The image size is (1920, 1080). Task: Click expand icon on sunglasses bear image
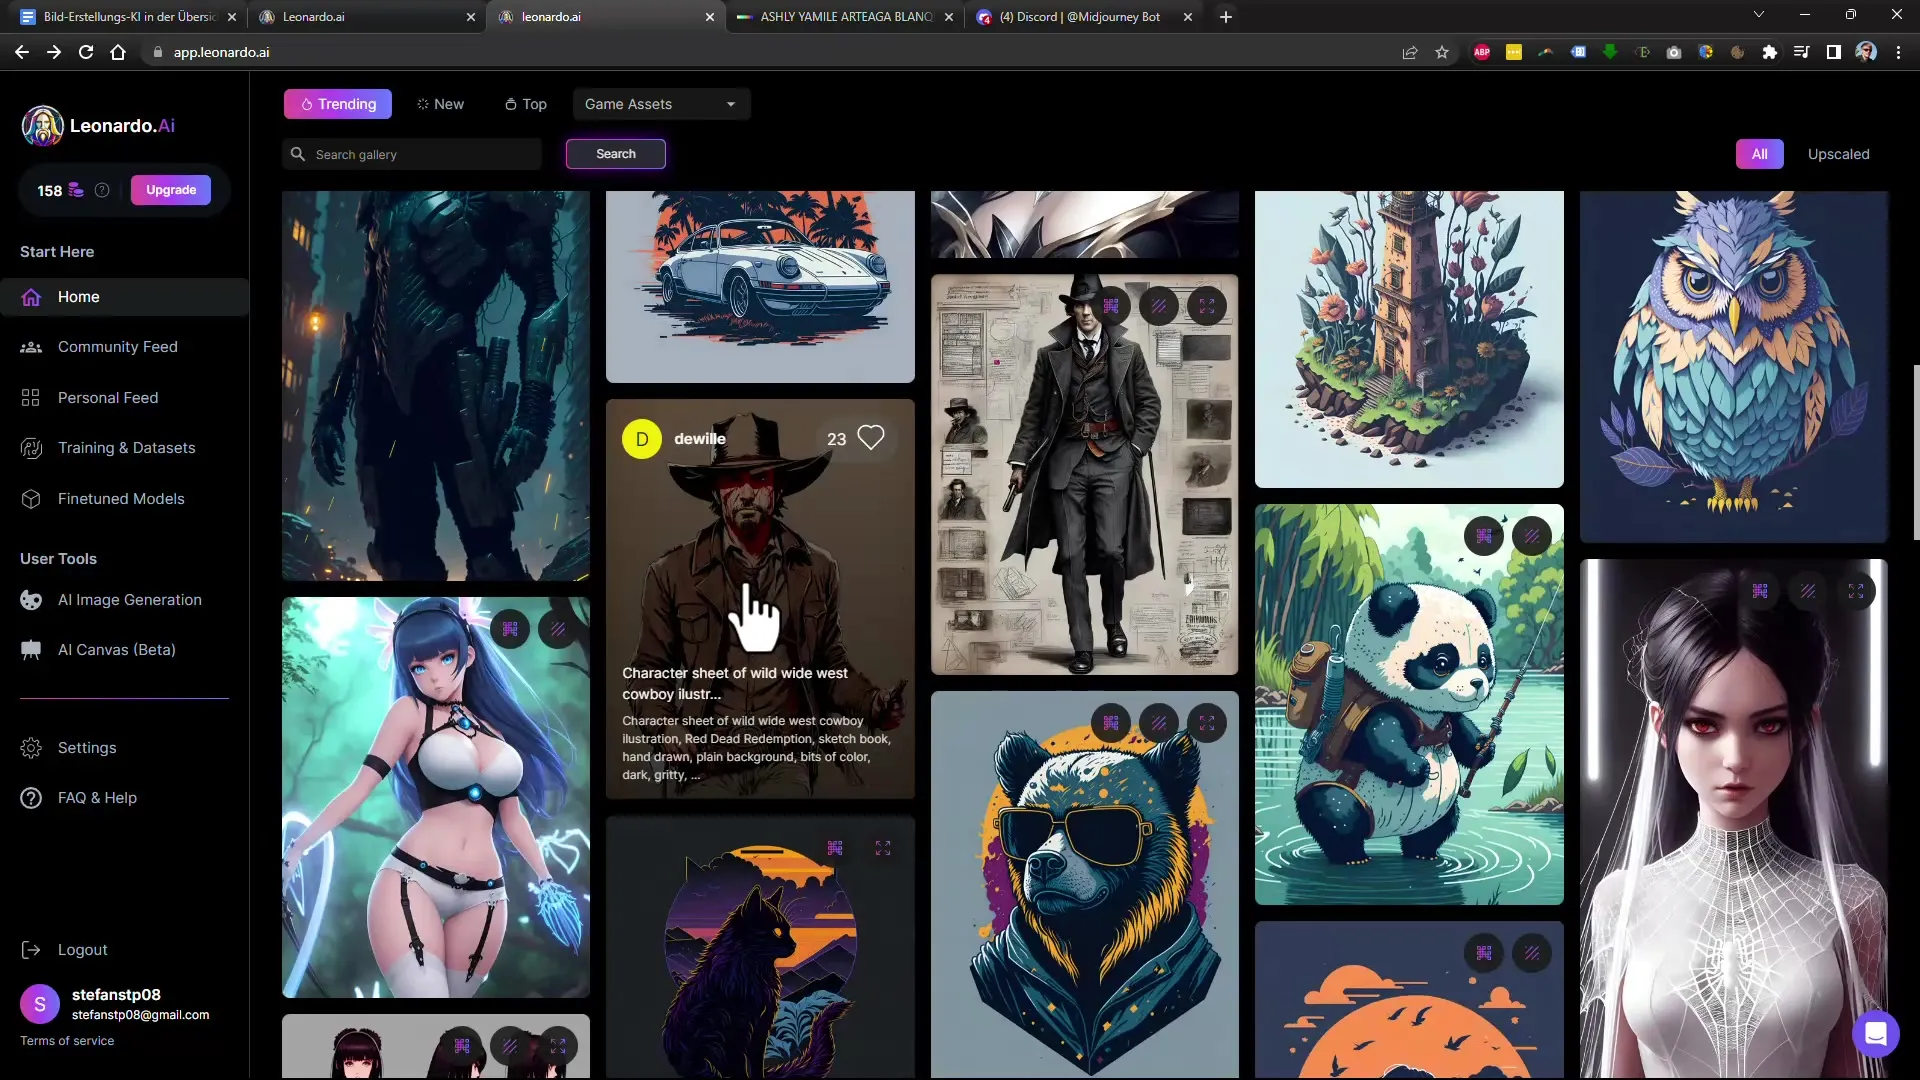[x=1207, y=723]
